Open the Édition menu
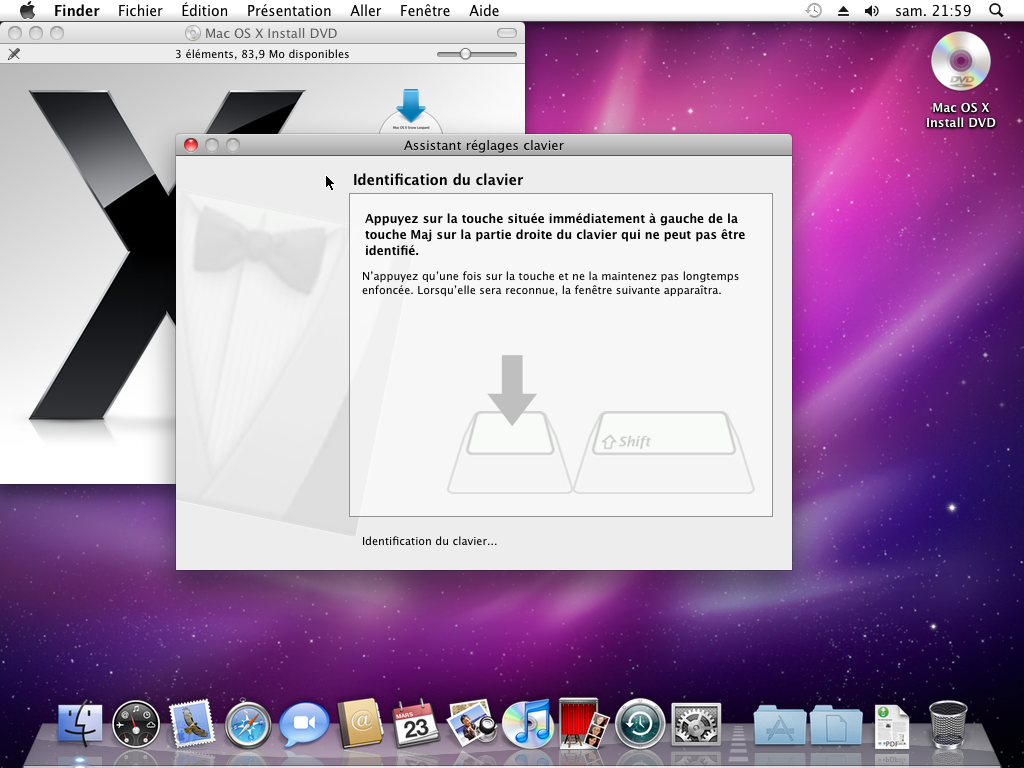 coord(204,10)
